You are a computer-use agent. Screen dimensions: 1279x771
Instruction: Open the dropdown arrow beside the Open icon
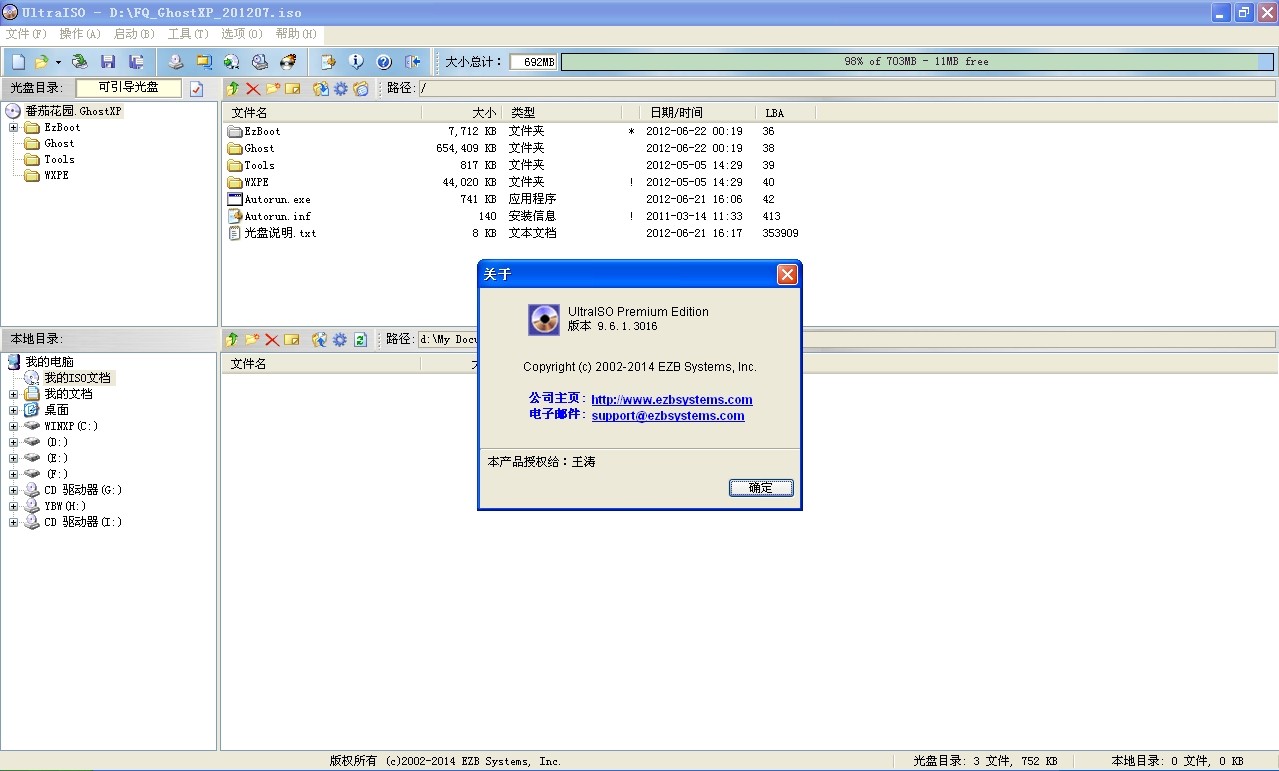pyautogui.click(x=58, y=62)
